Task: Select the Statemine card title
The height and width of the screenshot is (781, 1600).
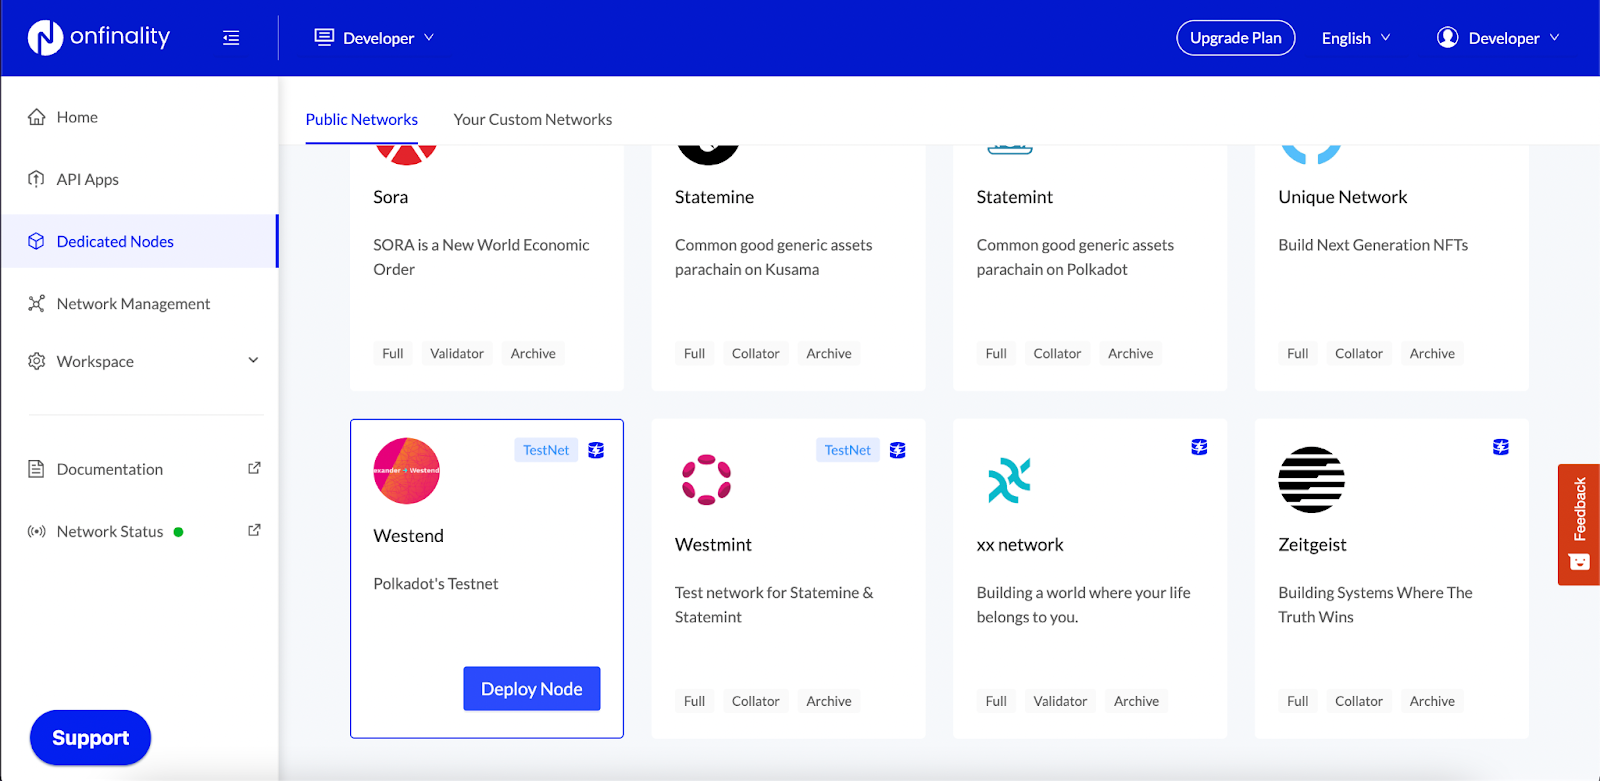Action: tap(714, 197)
